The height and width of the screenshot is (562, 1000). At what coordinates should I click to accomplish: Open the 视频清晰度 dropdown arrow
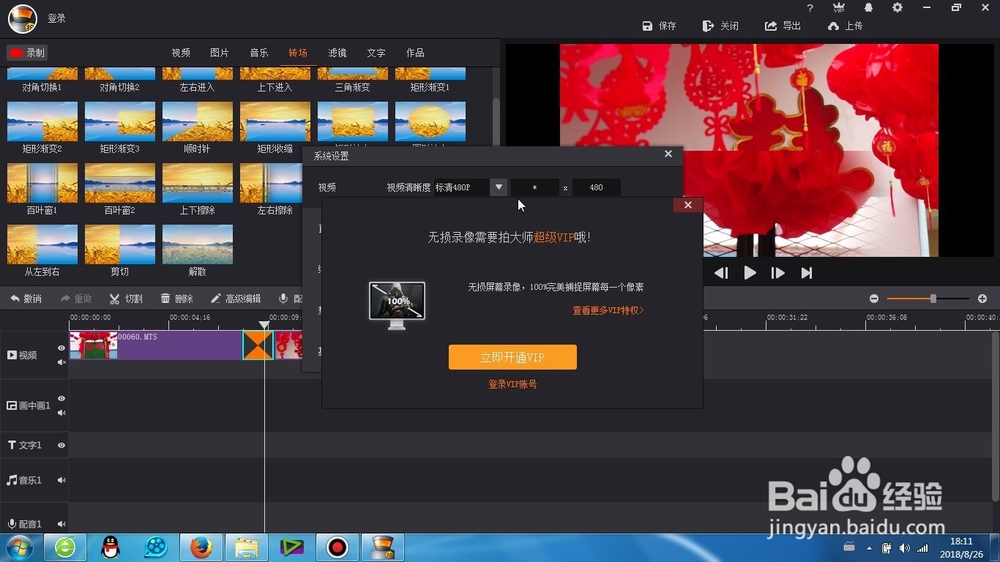pyautogui.click(x=499, y=187)
